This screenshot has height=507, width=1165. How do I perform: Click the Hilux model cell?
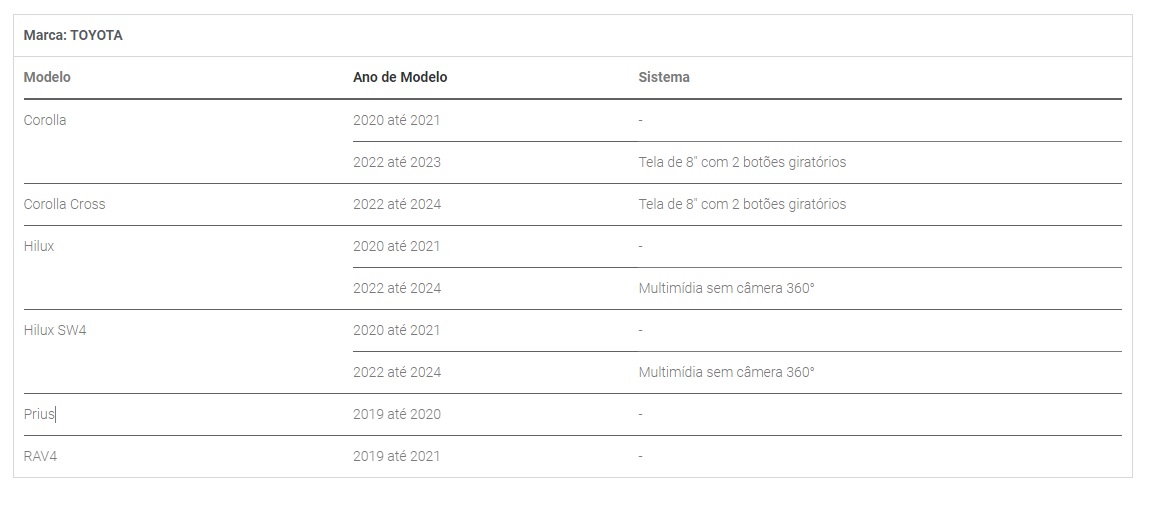pos(39,246)
